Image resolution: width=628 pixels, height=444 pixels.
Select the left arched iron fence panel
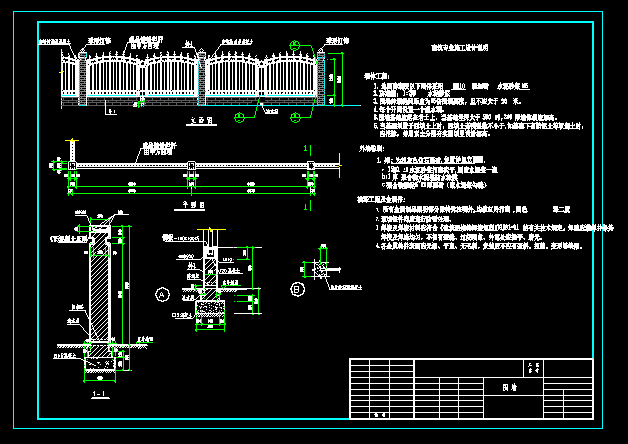click(115, 78)
